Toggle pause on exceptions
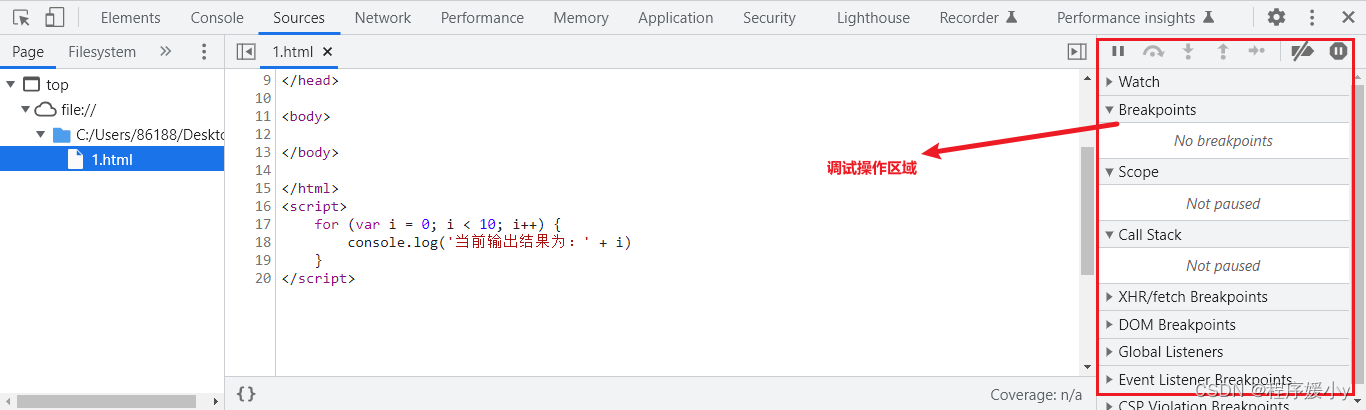The image size is (1366, 410). click(1338, 51)
